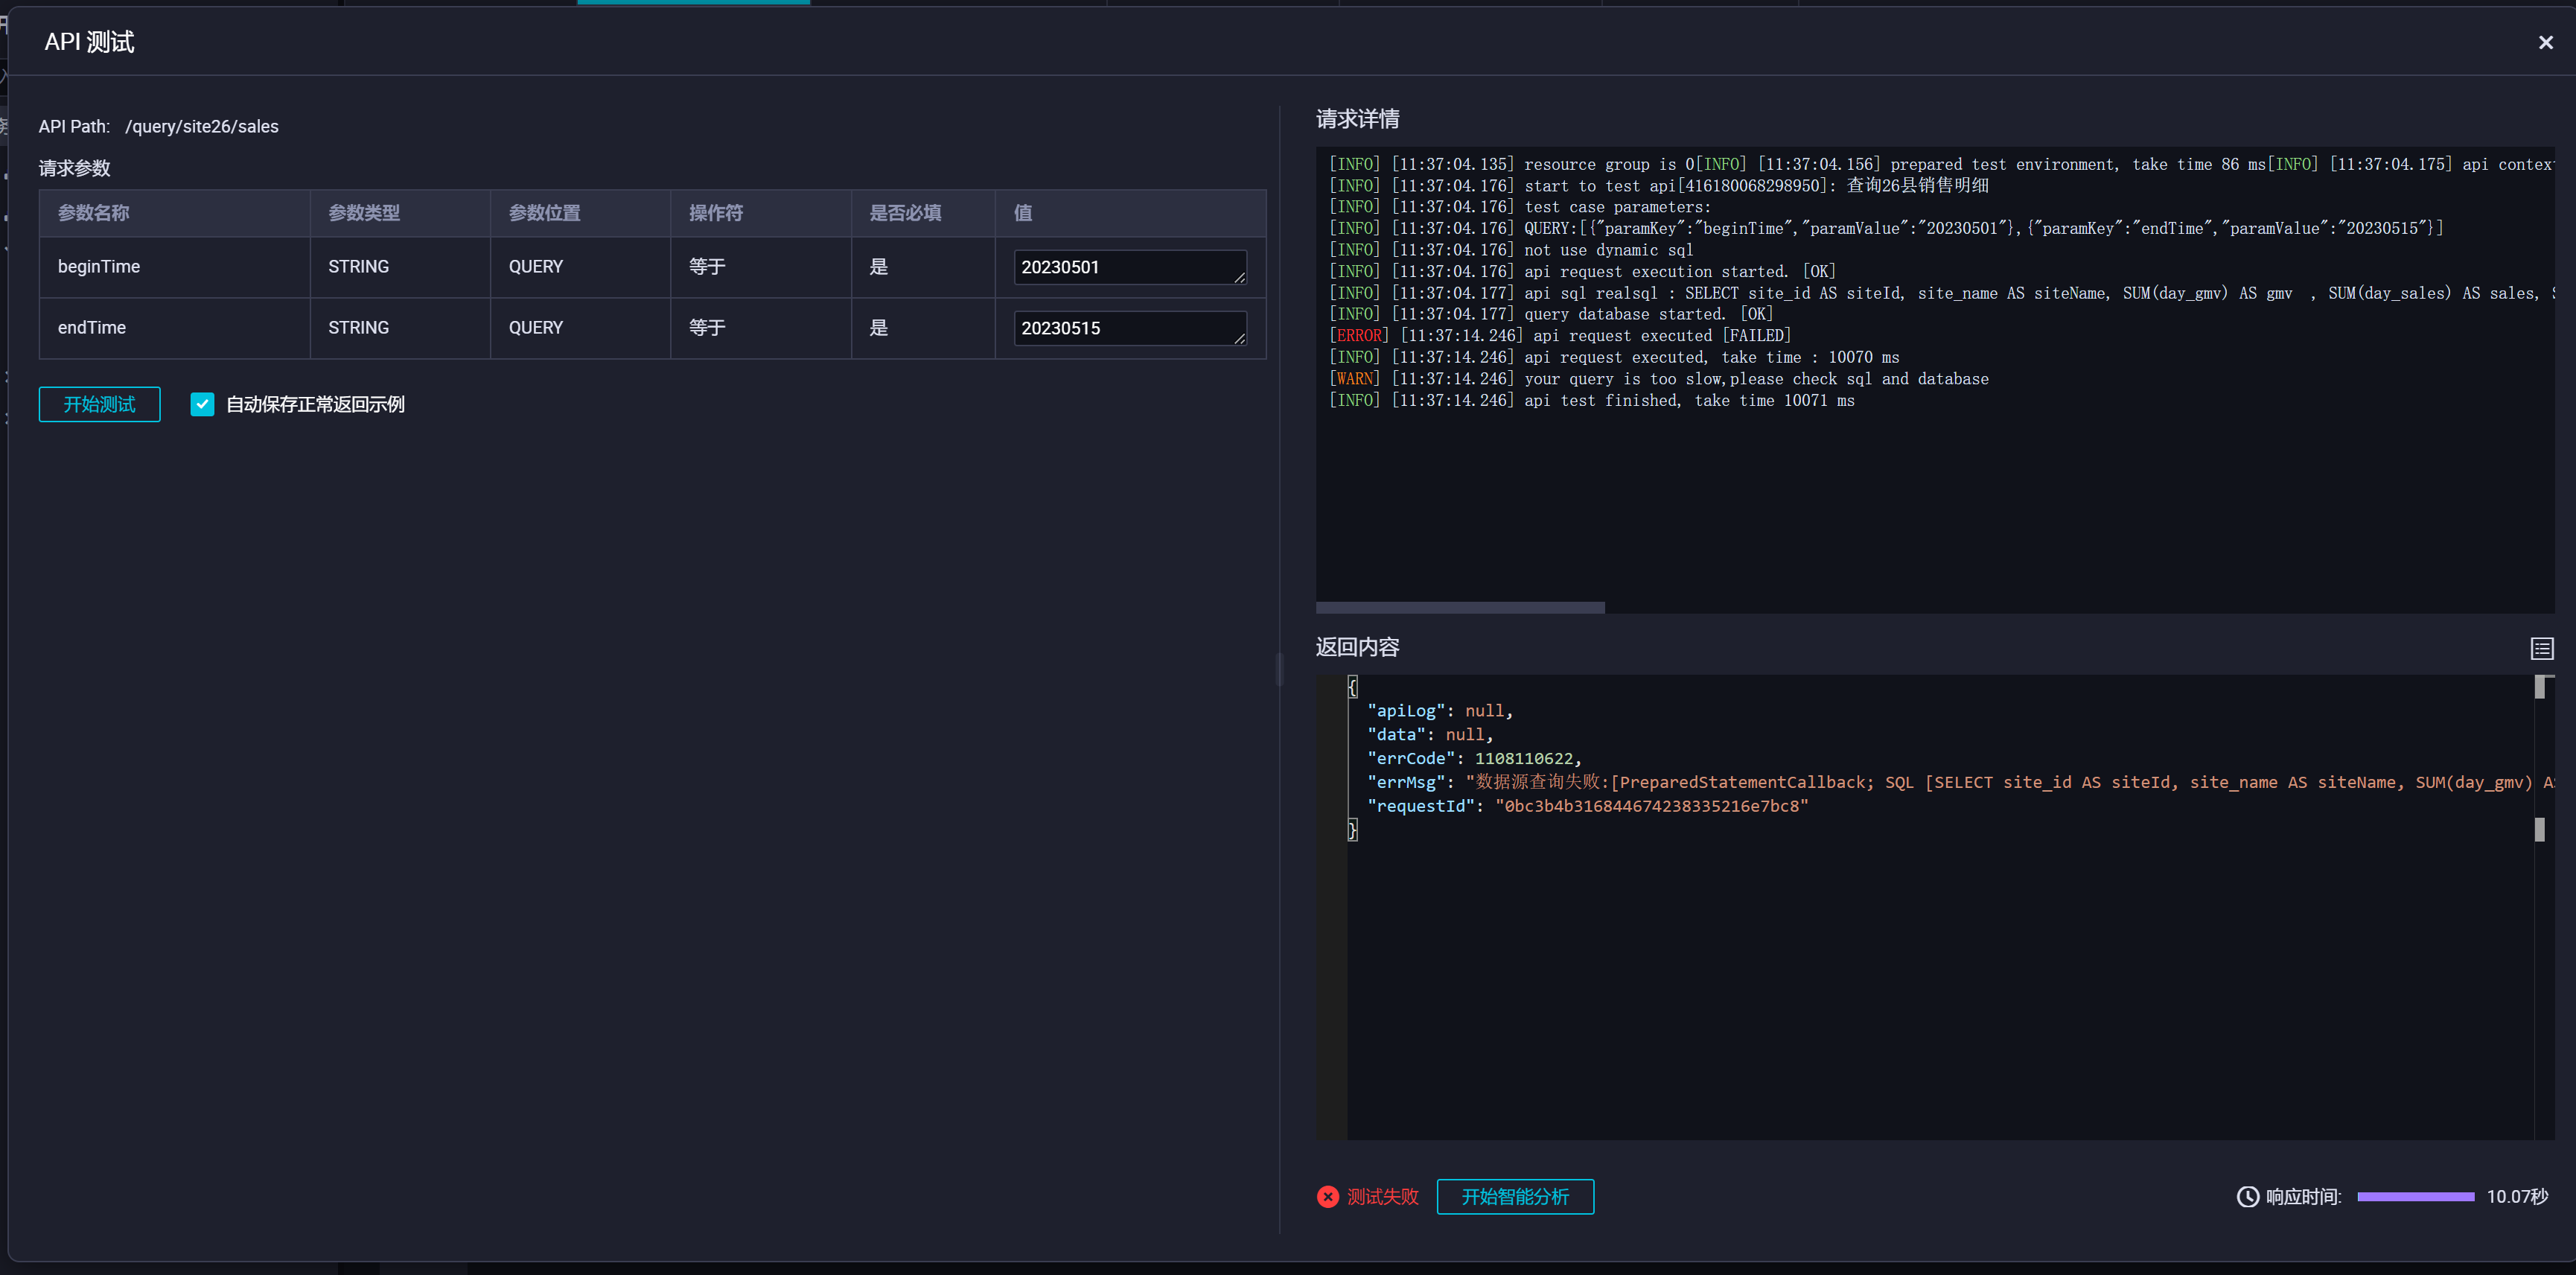
Task: Click the resize grip of beginTime input
Action: coord(1239,277)
